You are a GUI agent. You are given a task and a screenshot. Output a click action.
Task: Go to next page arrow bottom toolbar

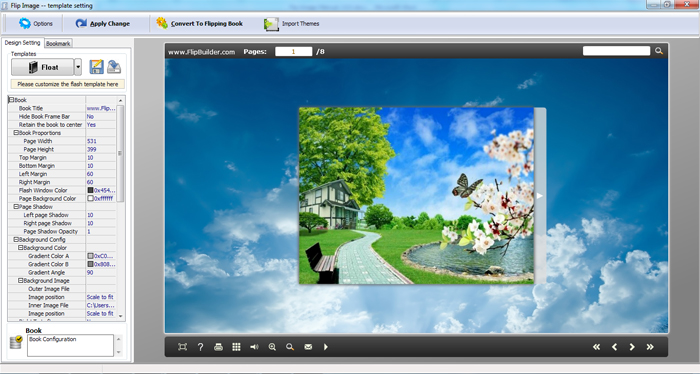point(632,347)
